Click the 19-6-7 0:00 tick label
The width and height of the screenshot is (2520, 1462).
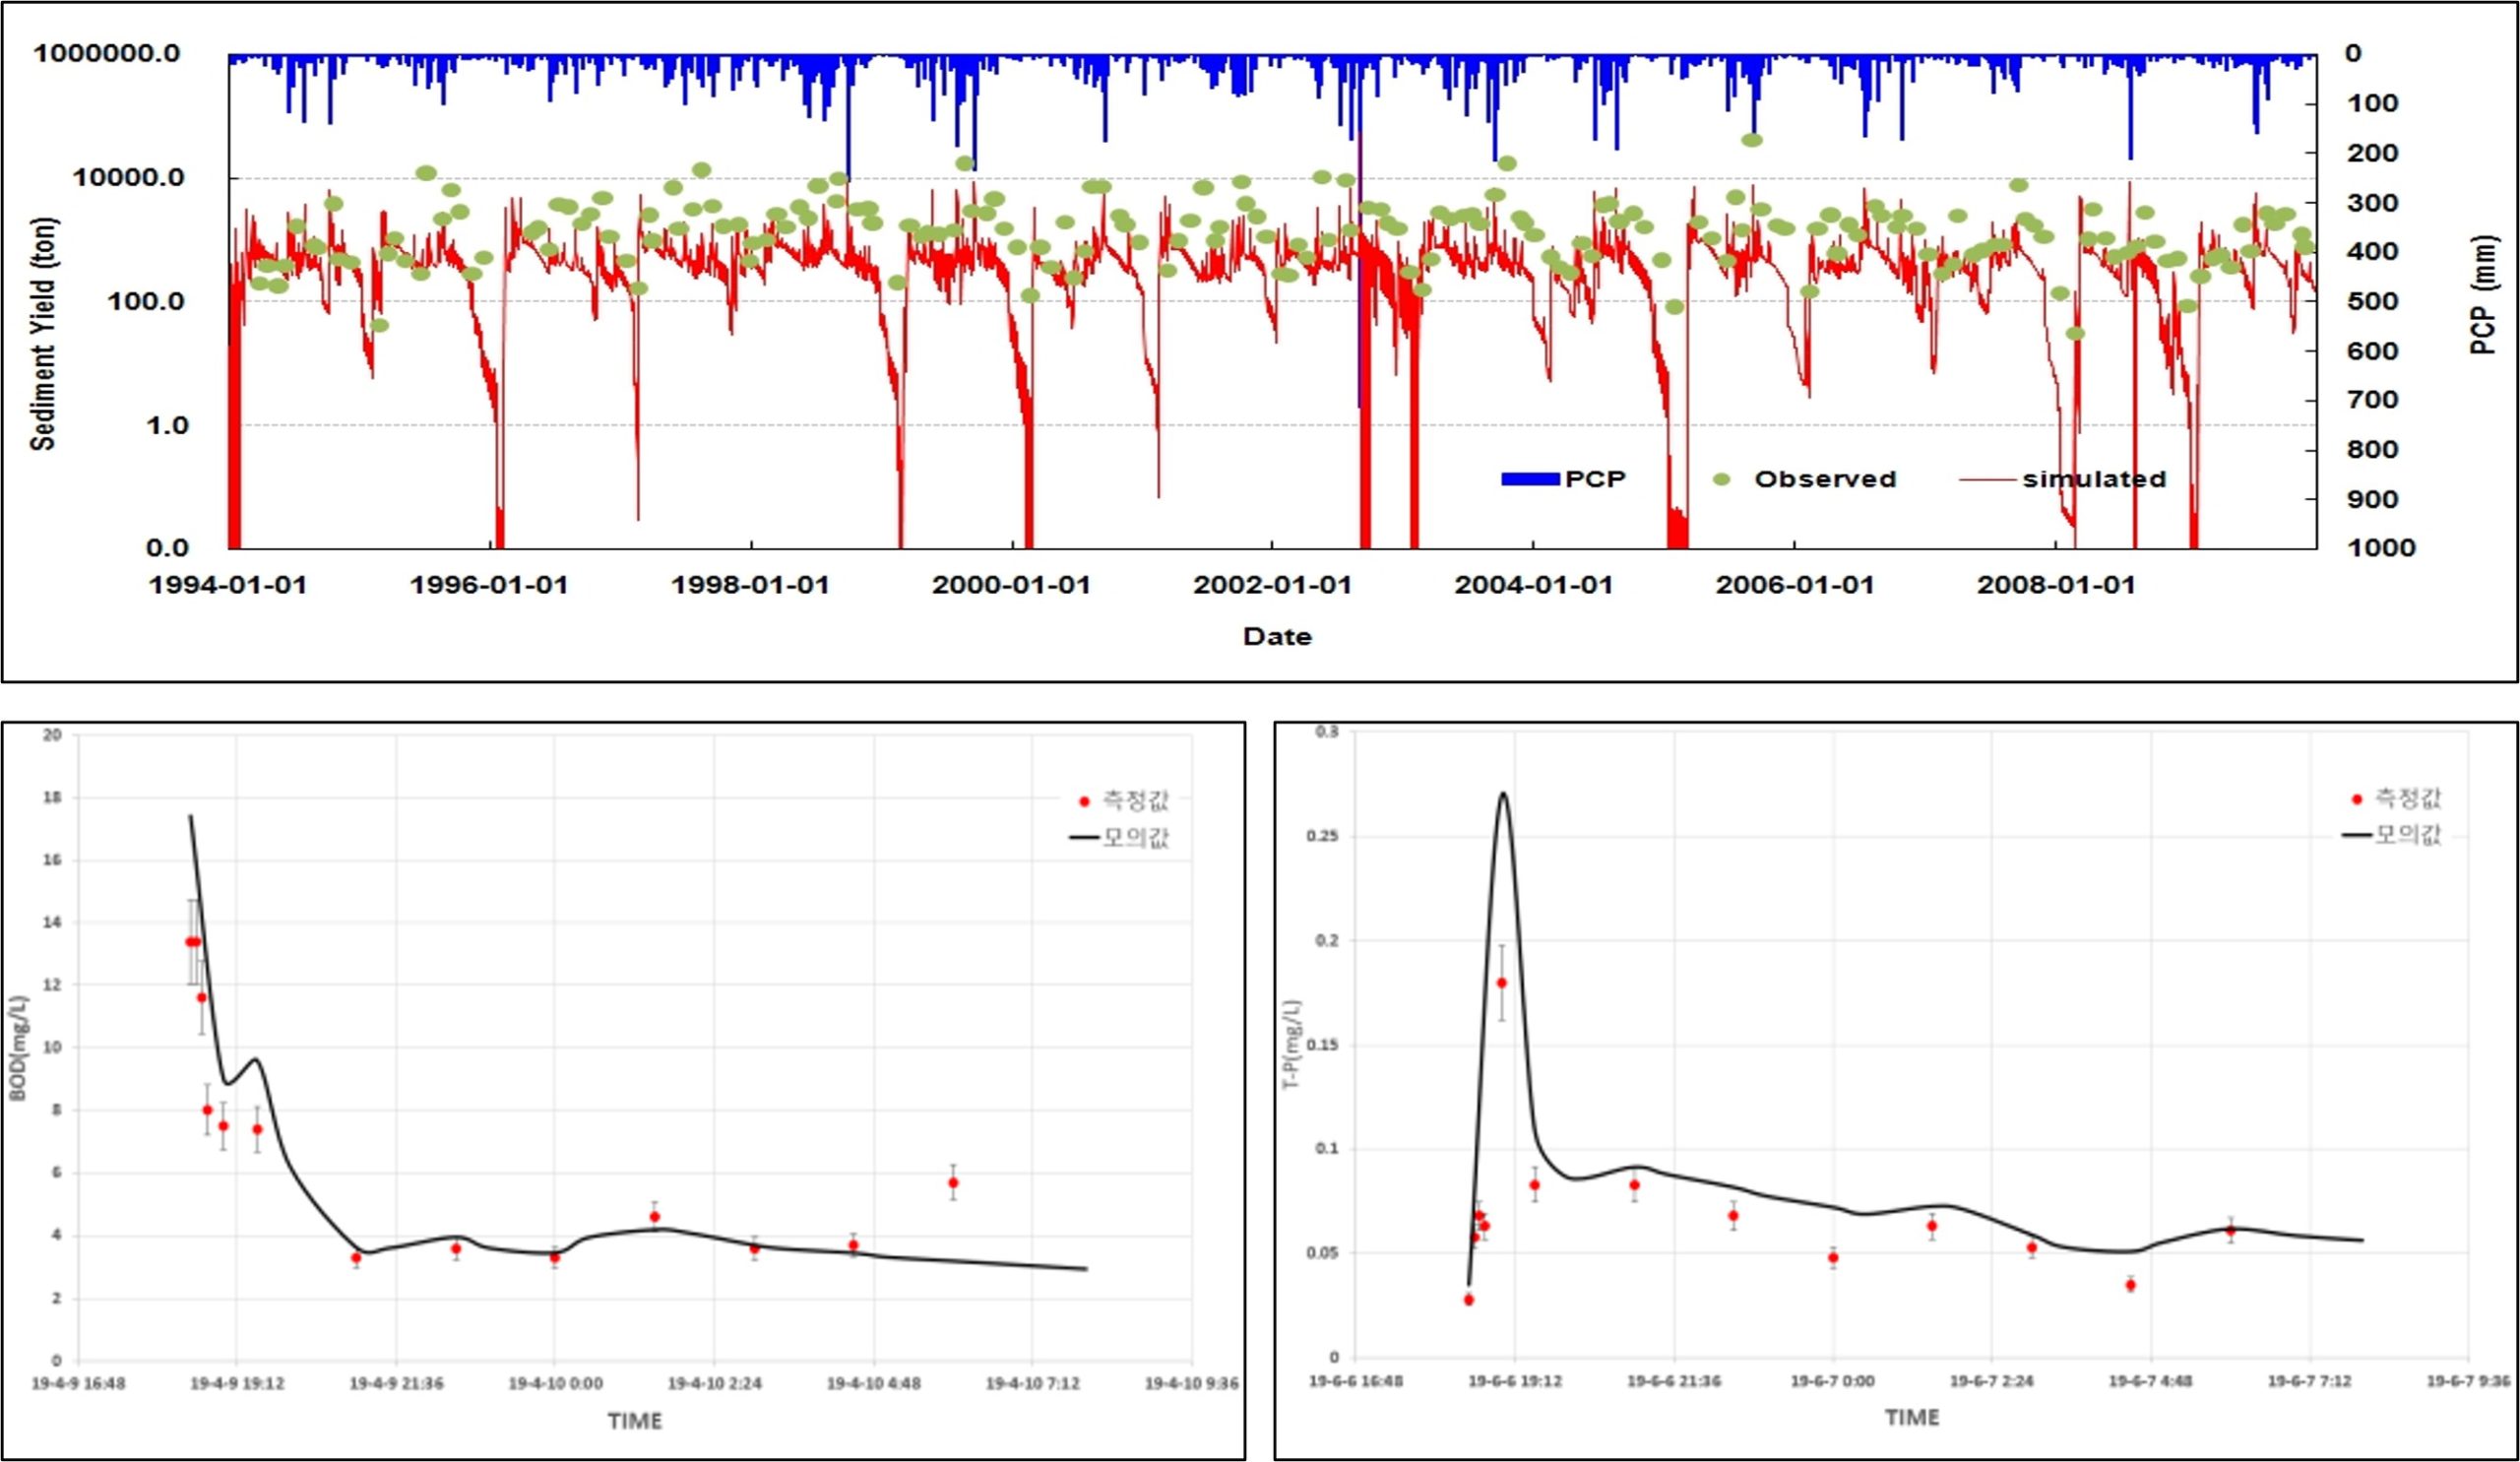pos(1832,1381)
